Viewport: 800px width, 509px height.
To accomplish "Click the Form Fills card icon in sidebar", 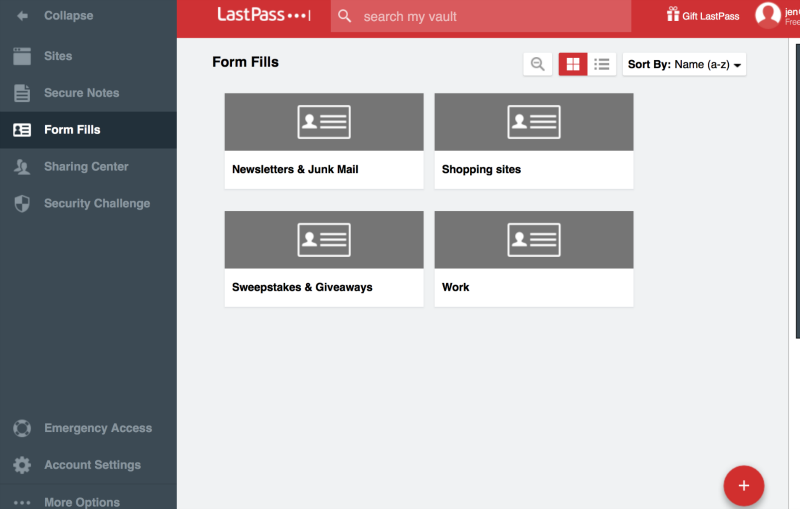I will 22,130.
